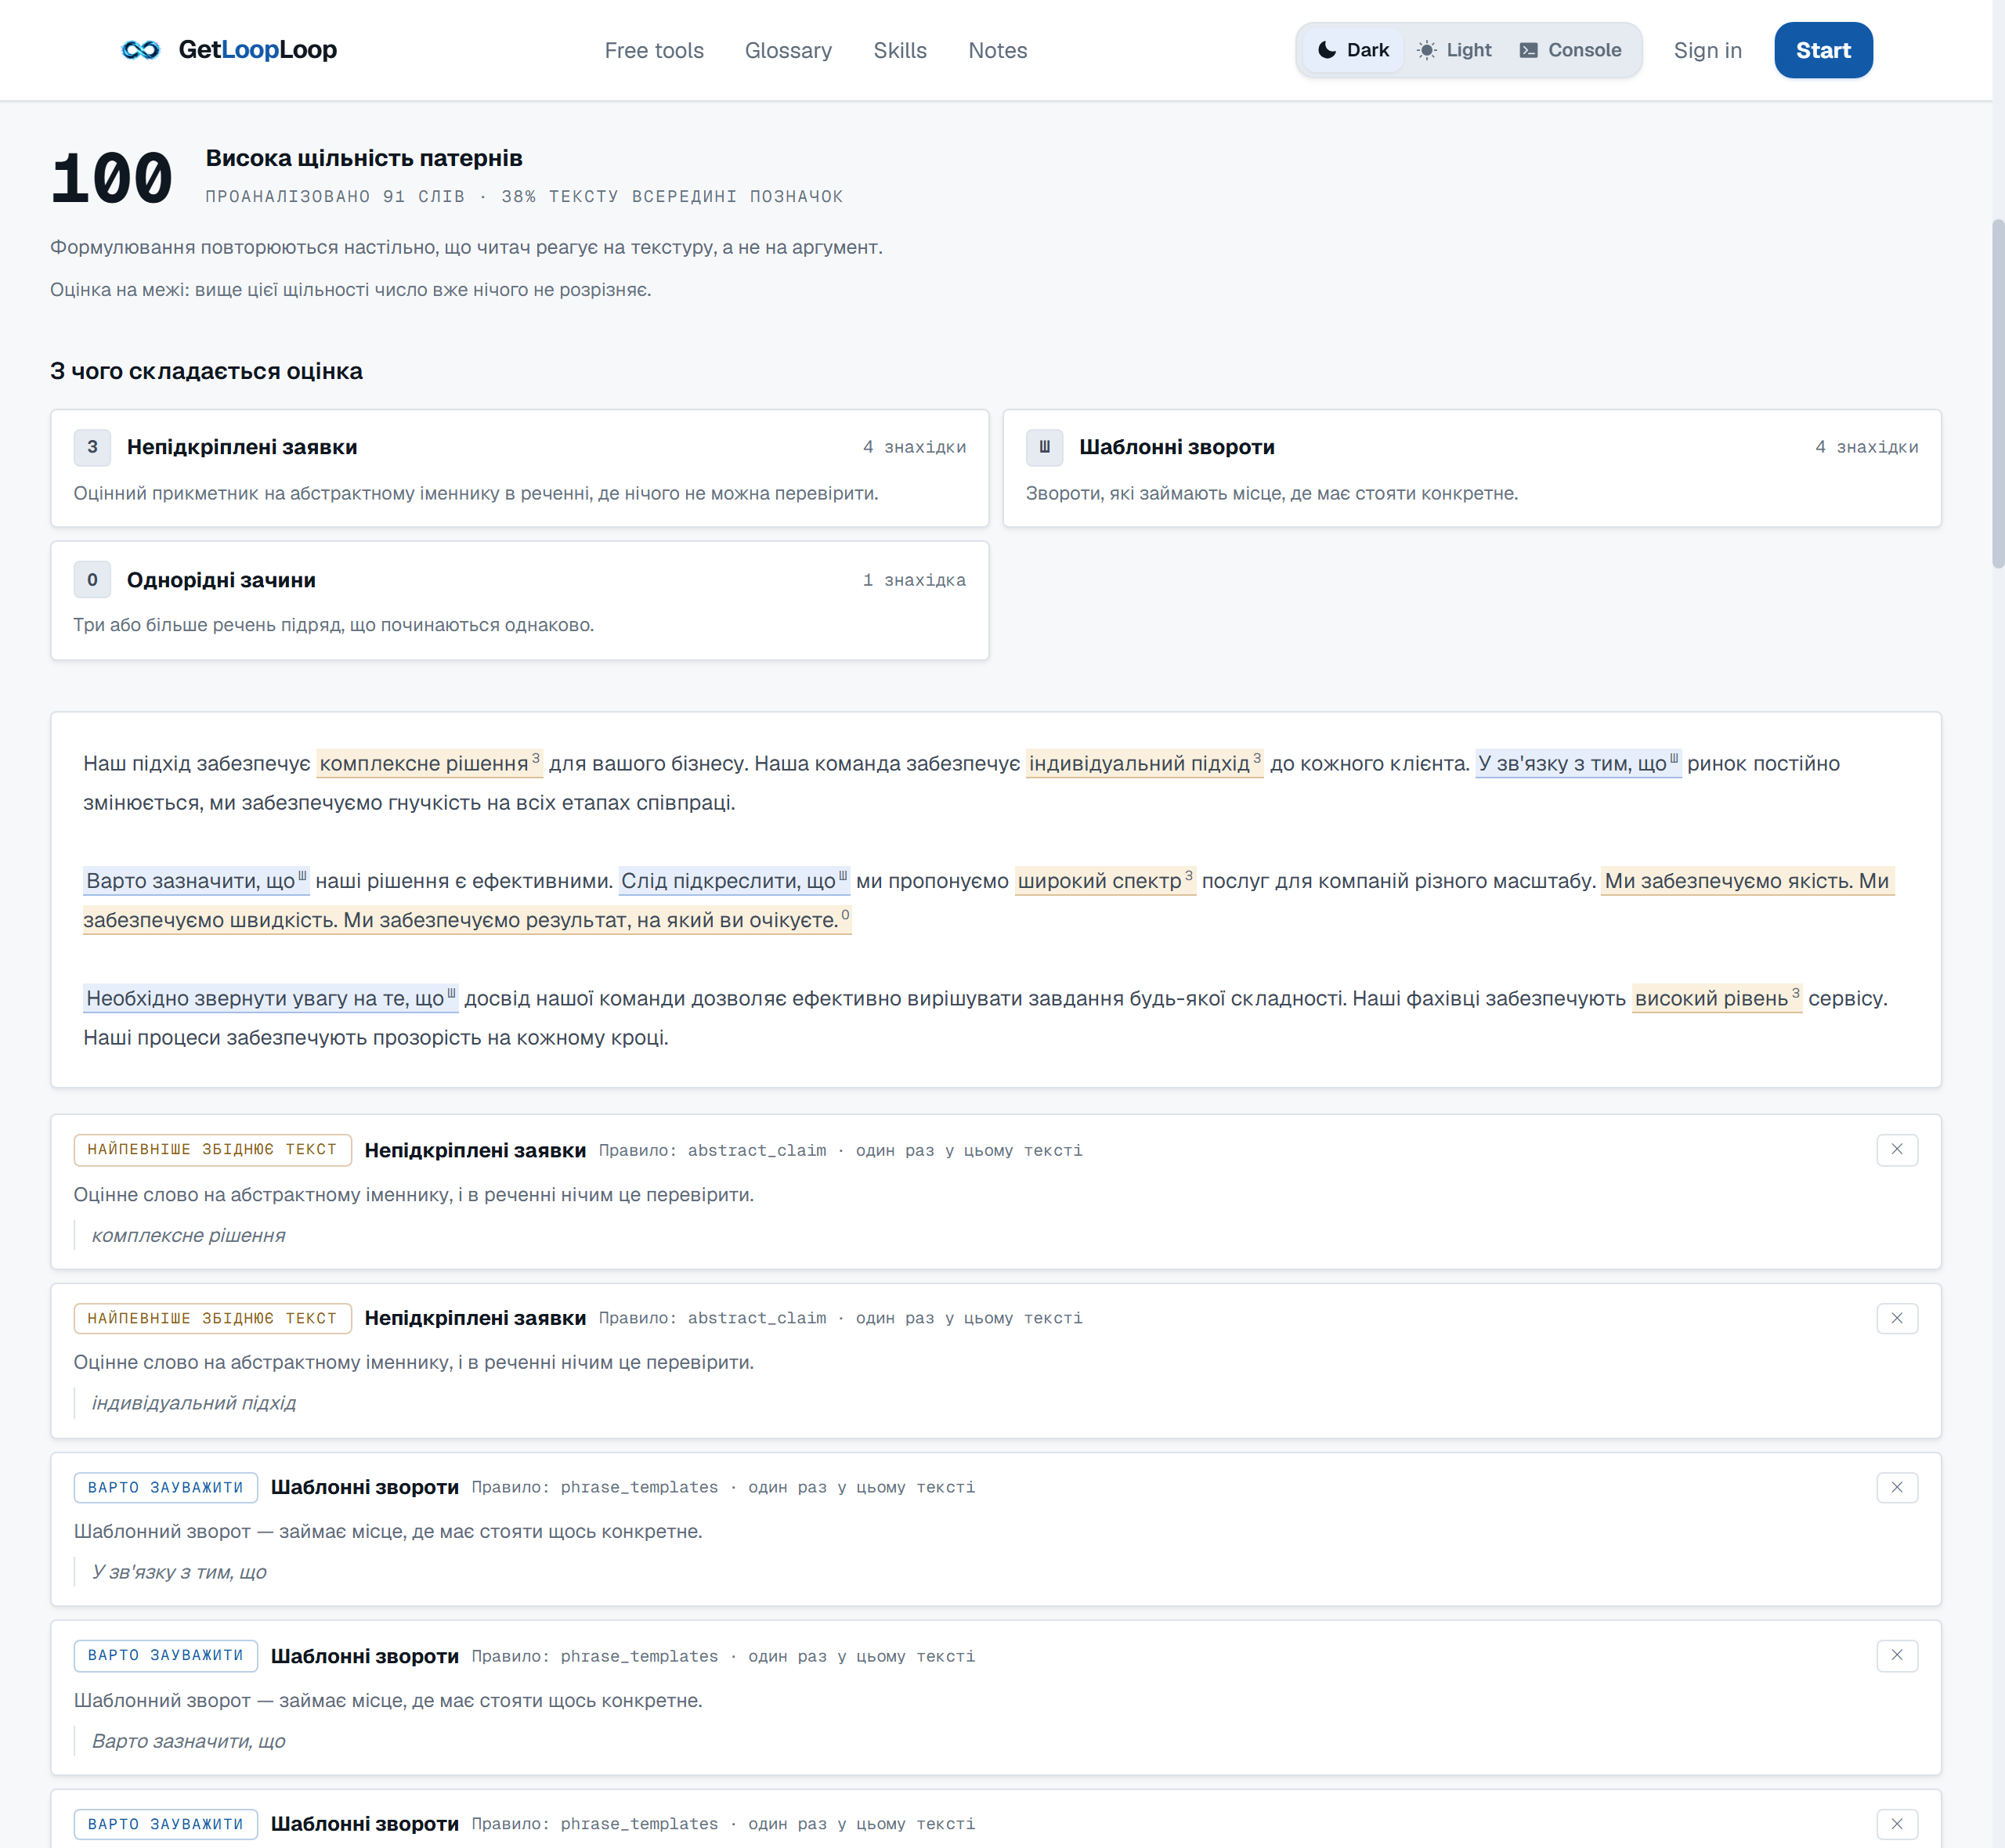Viewport: 2005px width, 1848px height.
Task: Click the severity tag on "індивідуальний підхід" finding
Action: (x=212, y=1318)
